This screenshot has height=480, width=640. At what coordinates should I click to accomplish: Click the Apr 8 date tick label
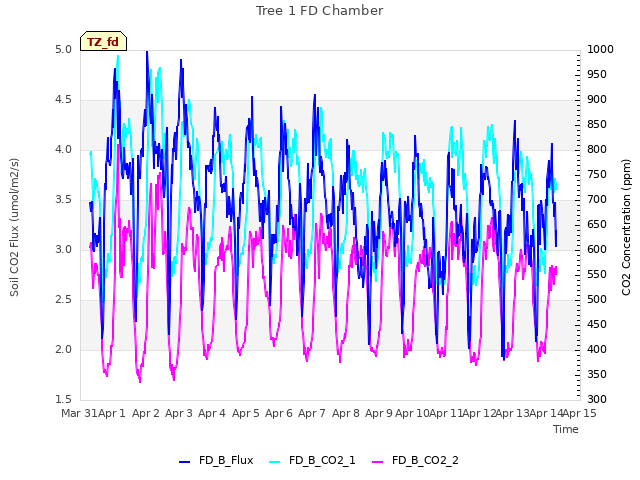(x=346, y=413)
